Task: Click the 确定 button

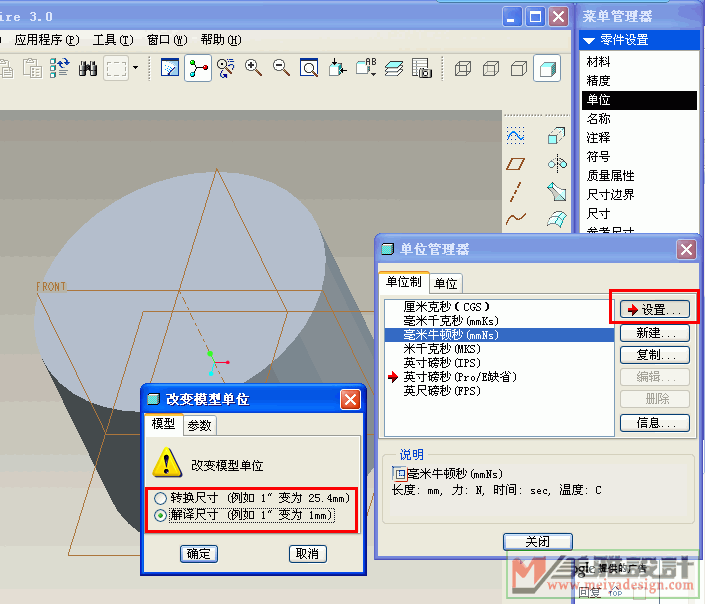Action: (x=199, y=553)
